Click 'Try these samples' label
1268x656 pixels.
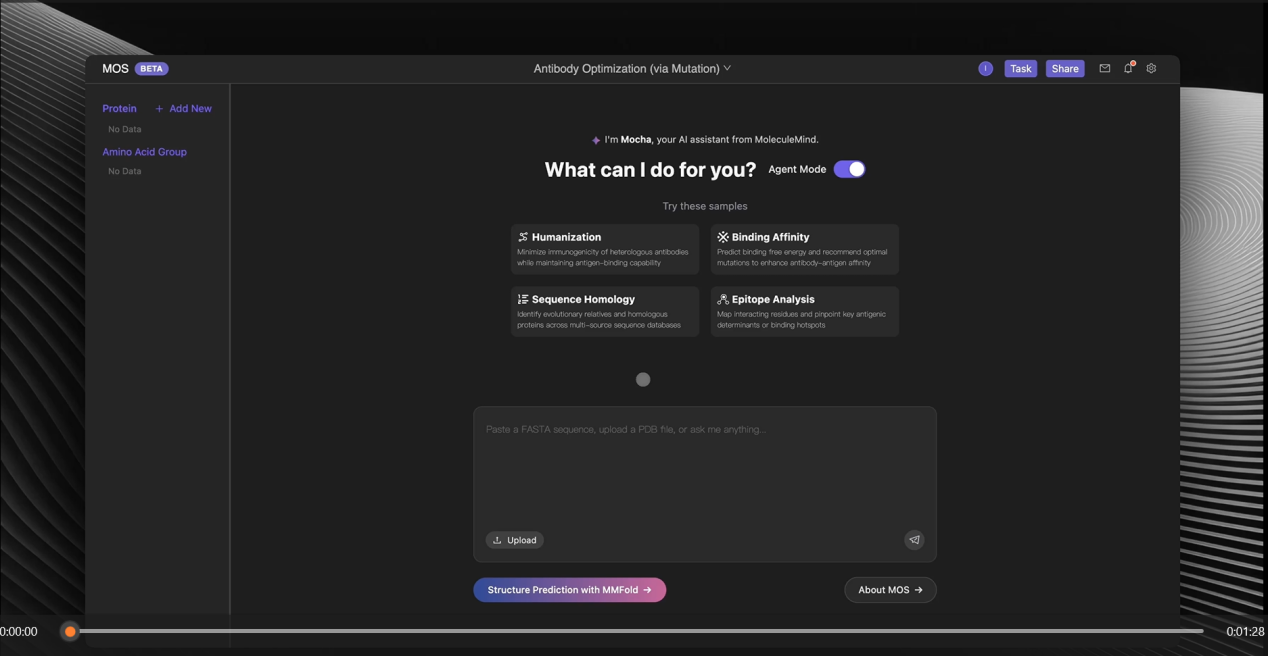click(x=705, y=206)
